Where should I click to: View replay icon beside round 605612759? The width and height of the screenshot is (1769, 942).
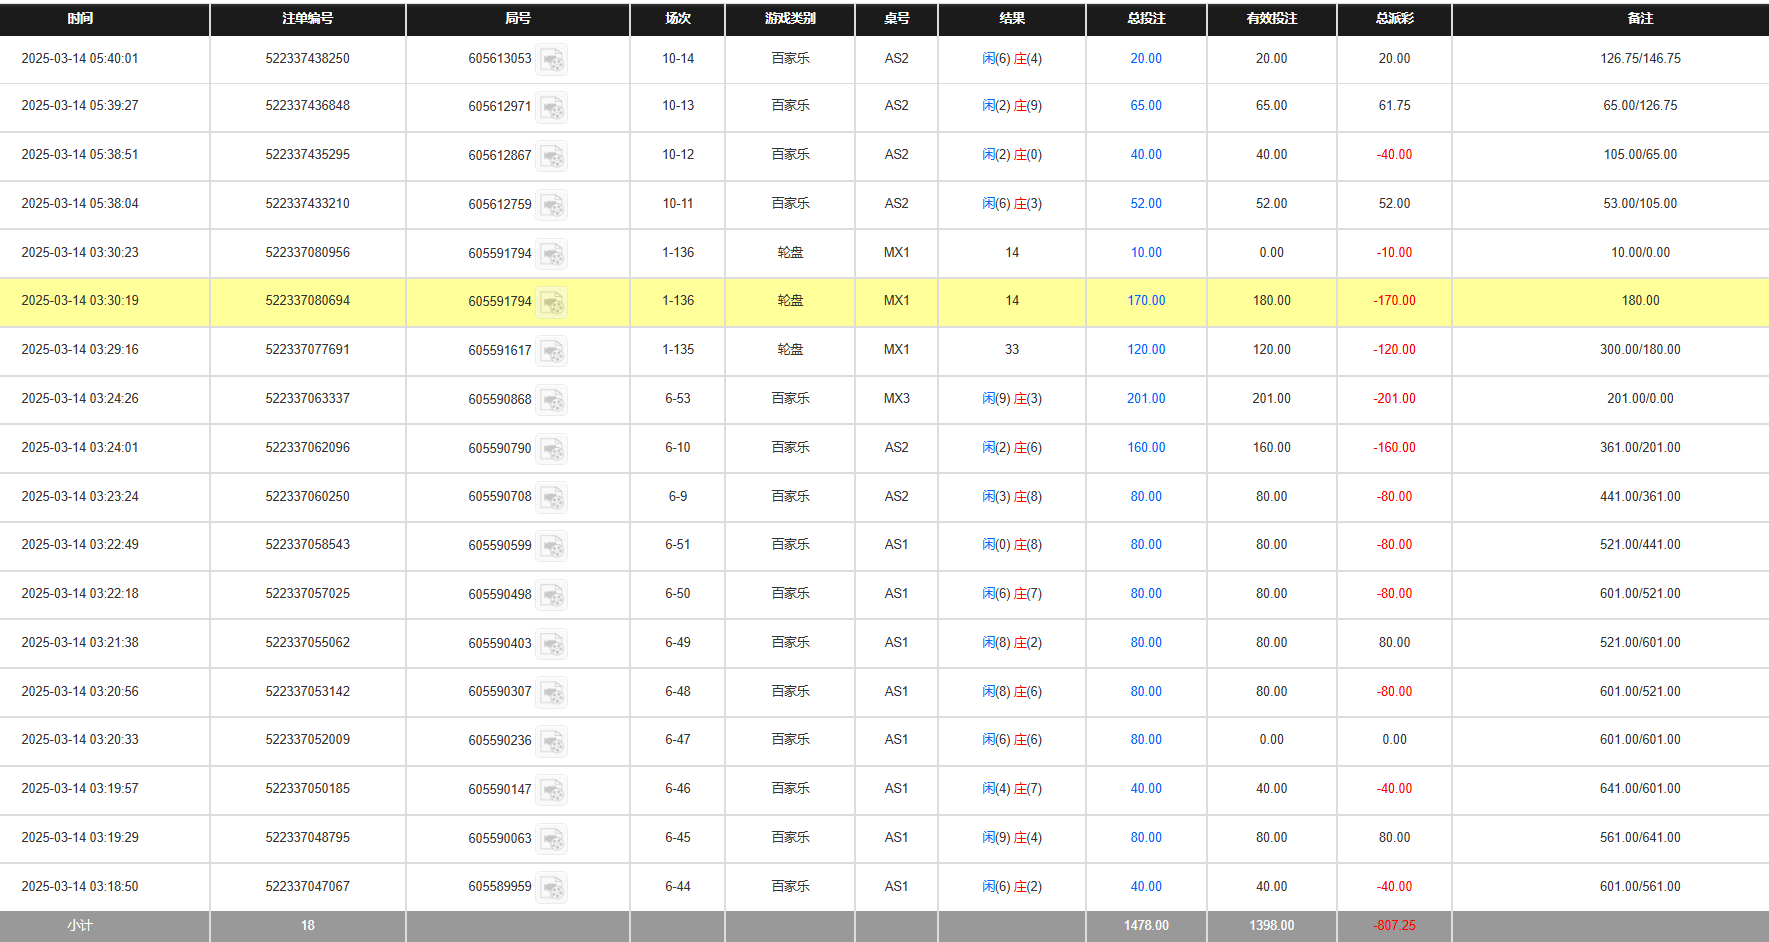tap(552, 205)
